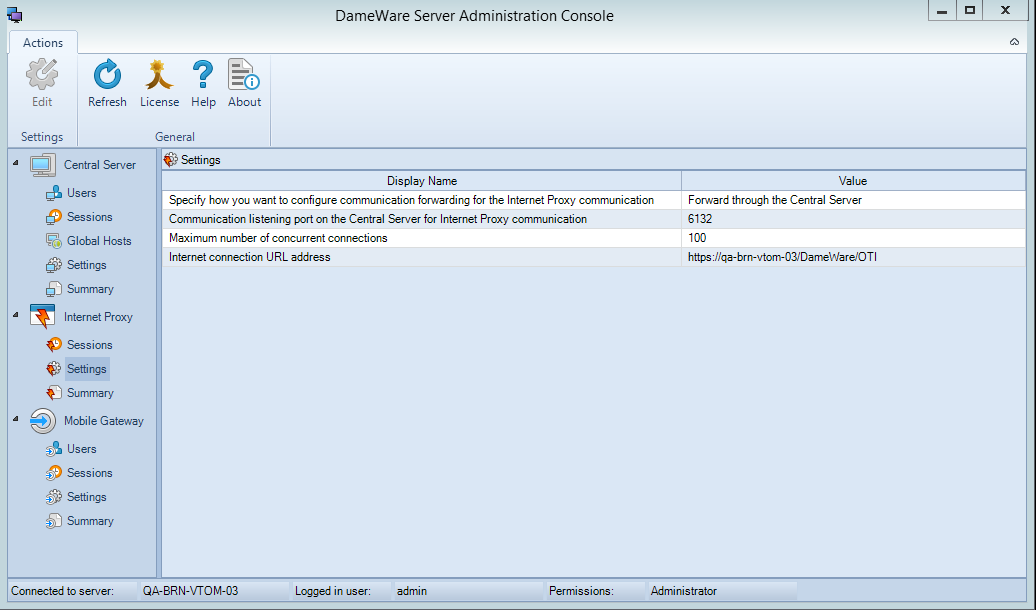Viewport: 1036px width, 610px height.
Task: Click the 'Forward through the Central Server' value
Action: (774, 200)
